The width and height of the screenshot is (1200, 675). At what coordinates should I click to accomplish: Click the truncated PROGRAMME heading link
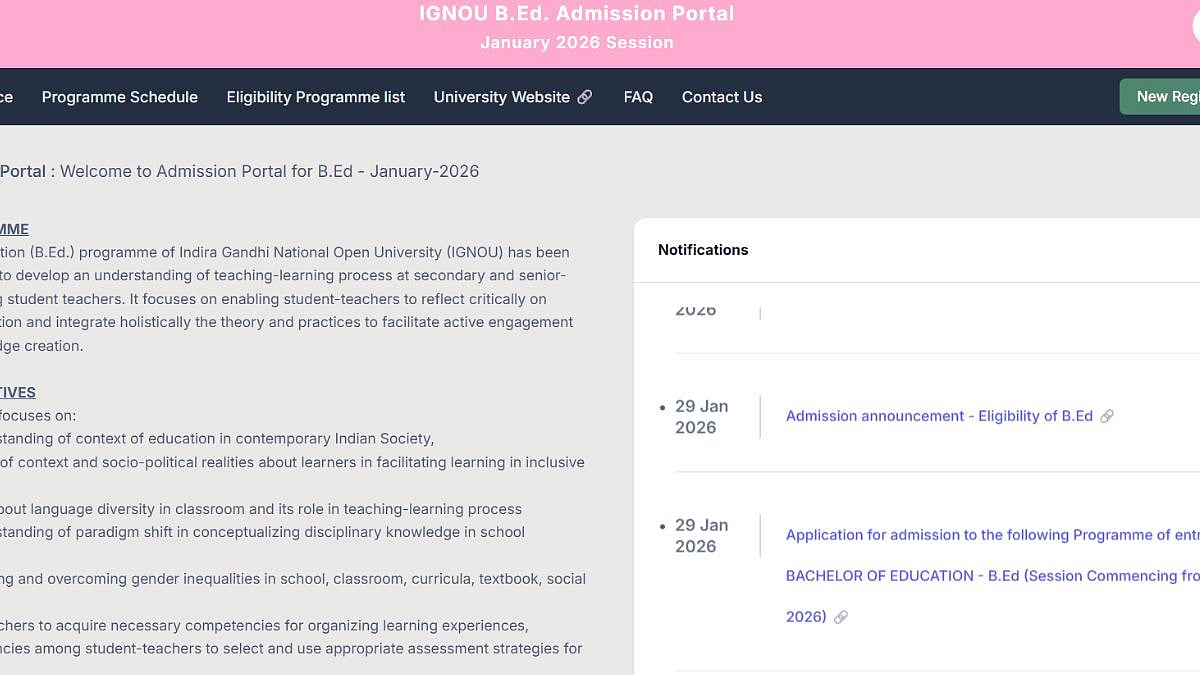pos(14,229)
